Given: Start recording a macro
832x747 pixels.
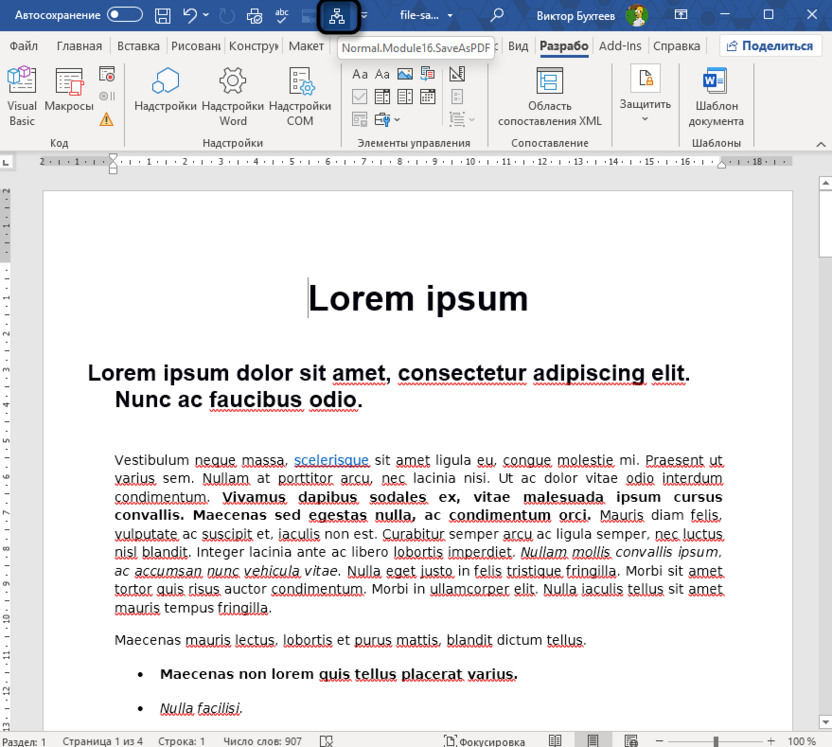Looking at the screenshot, I should [107, 74].
